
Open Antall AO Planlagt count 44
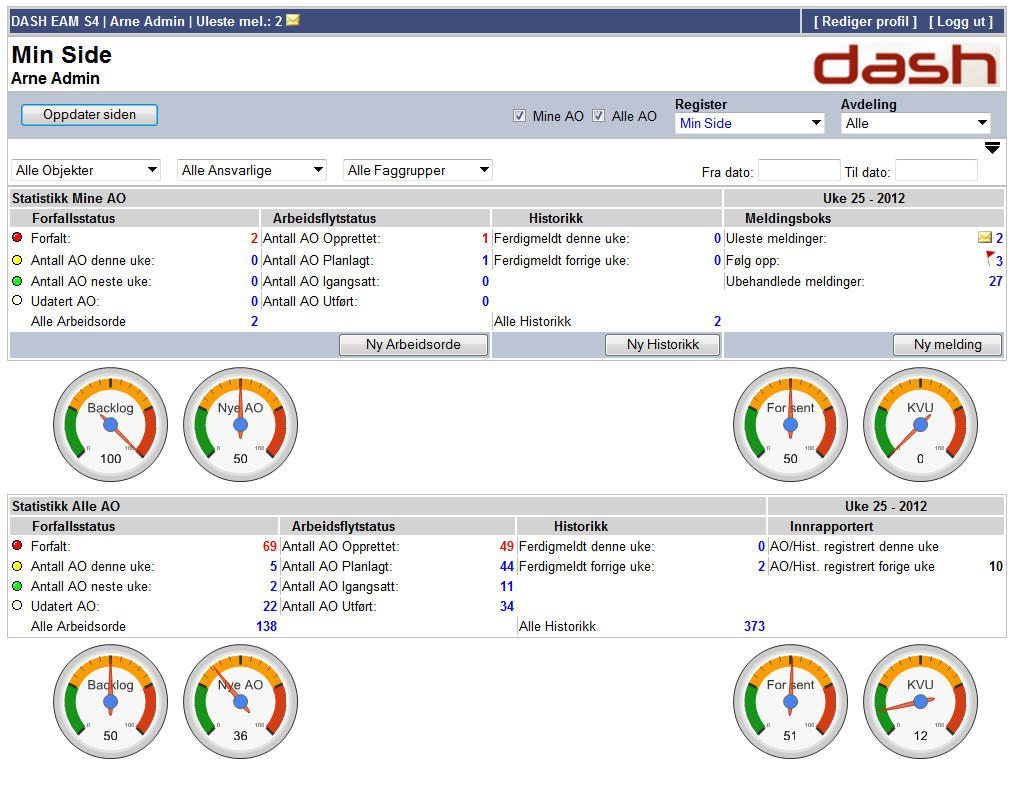[507, 566]
